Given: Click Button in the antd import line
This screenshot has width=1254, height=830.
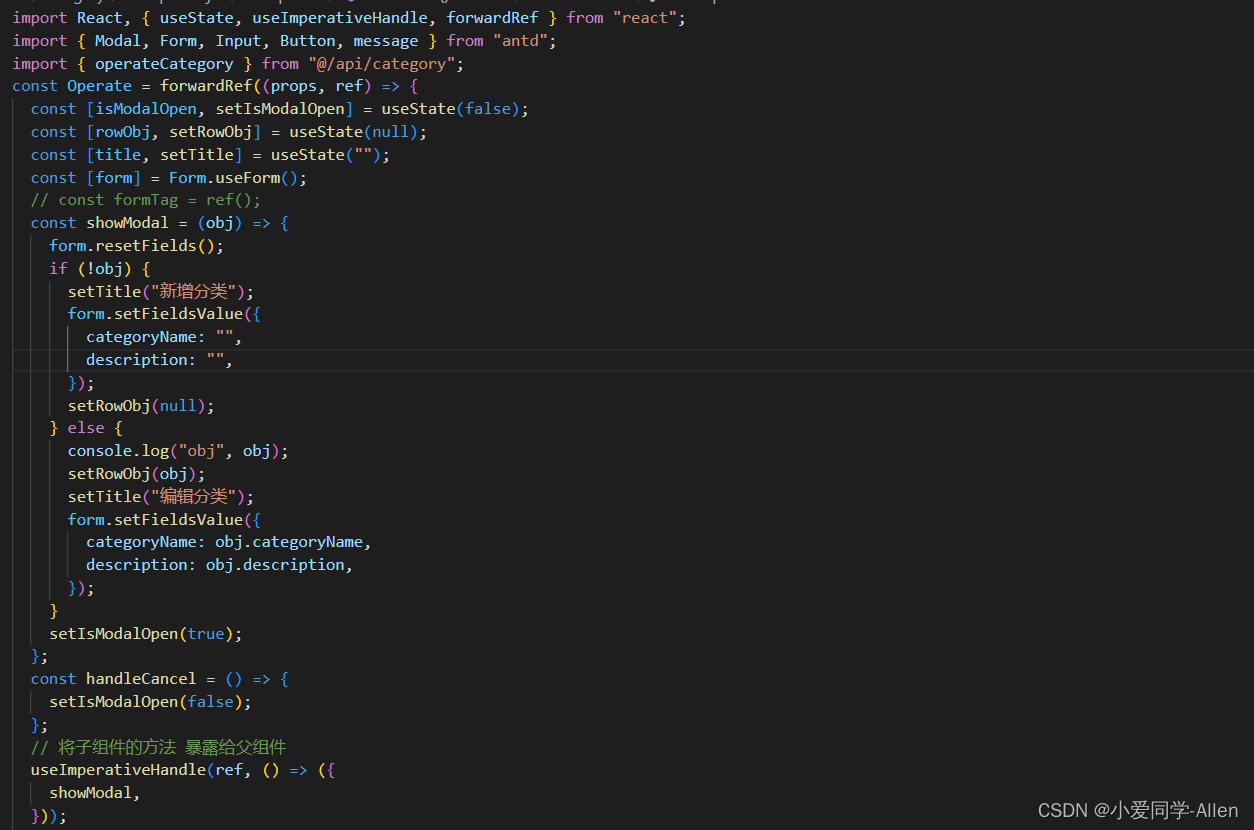Looking at the screenshot, I should (307, 40).
